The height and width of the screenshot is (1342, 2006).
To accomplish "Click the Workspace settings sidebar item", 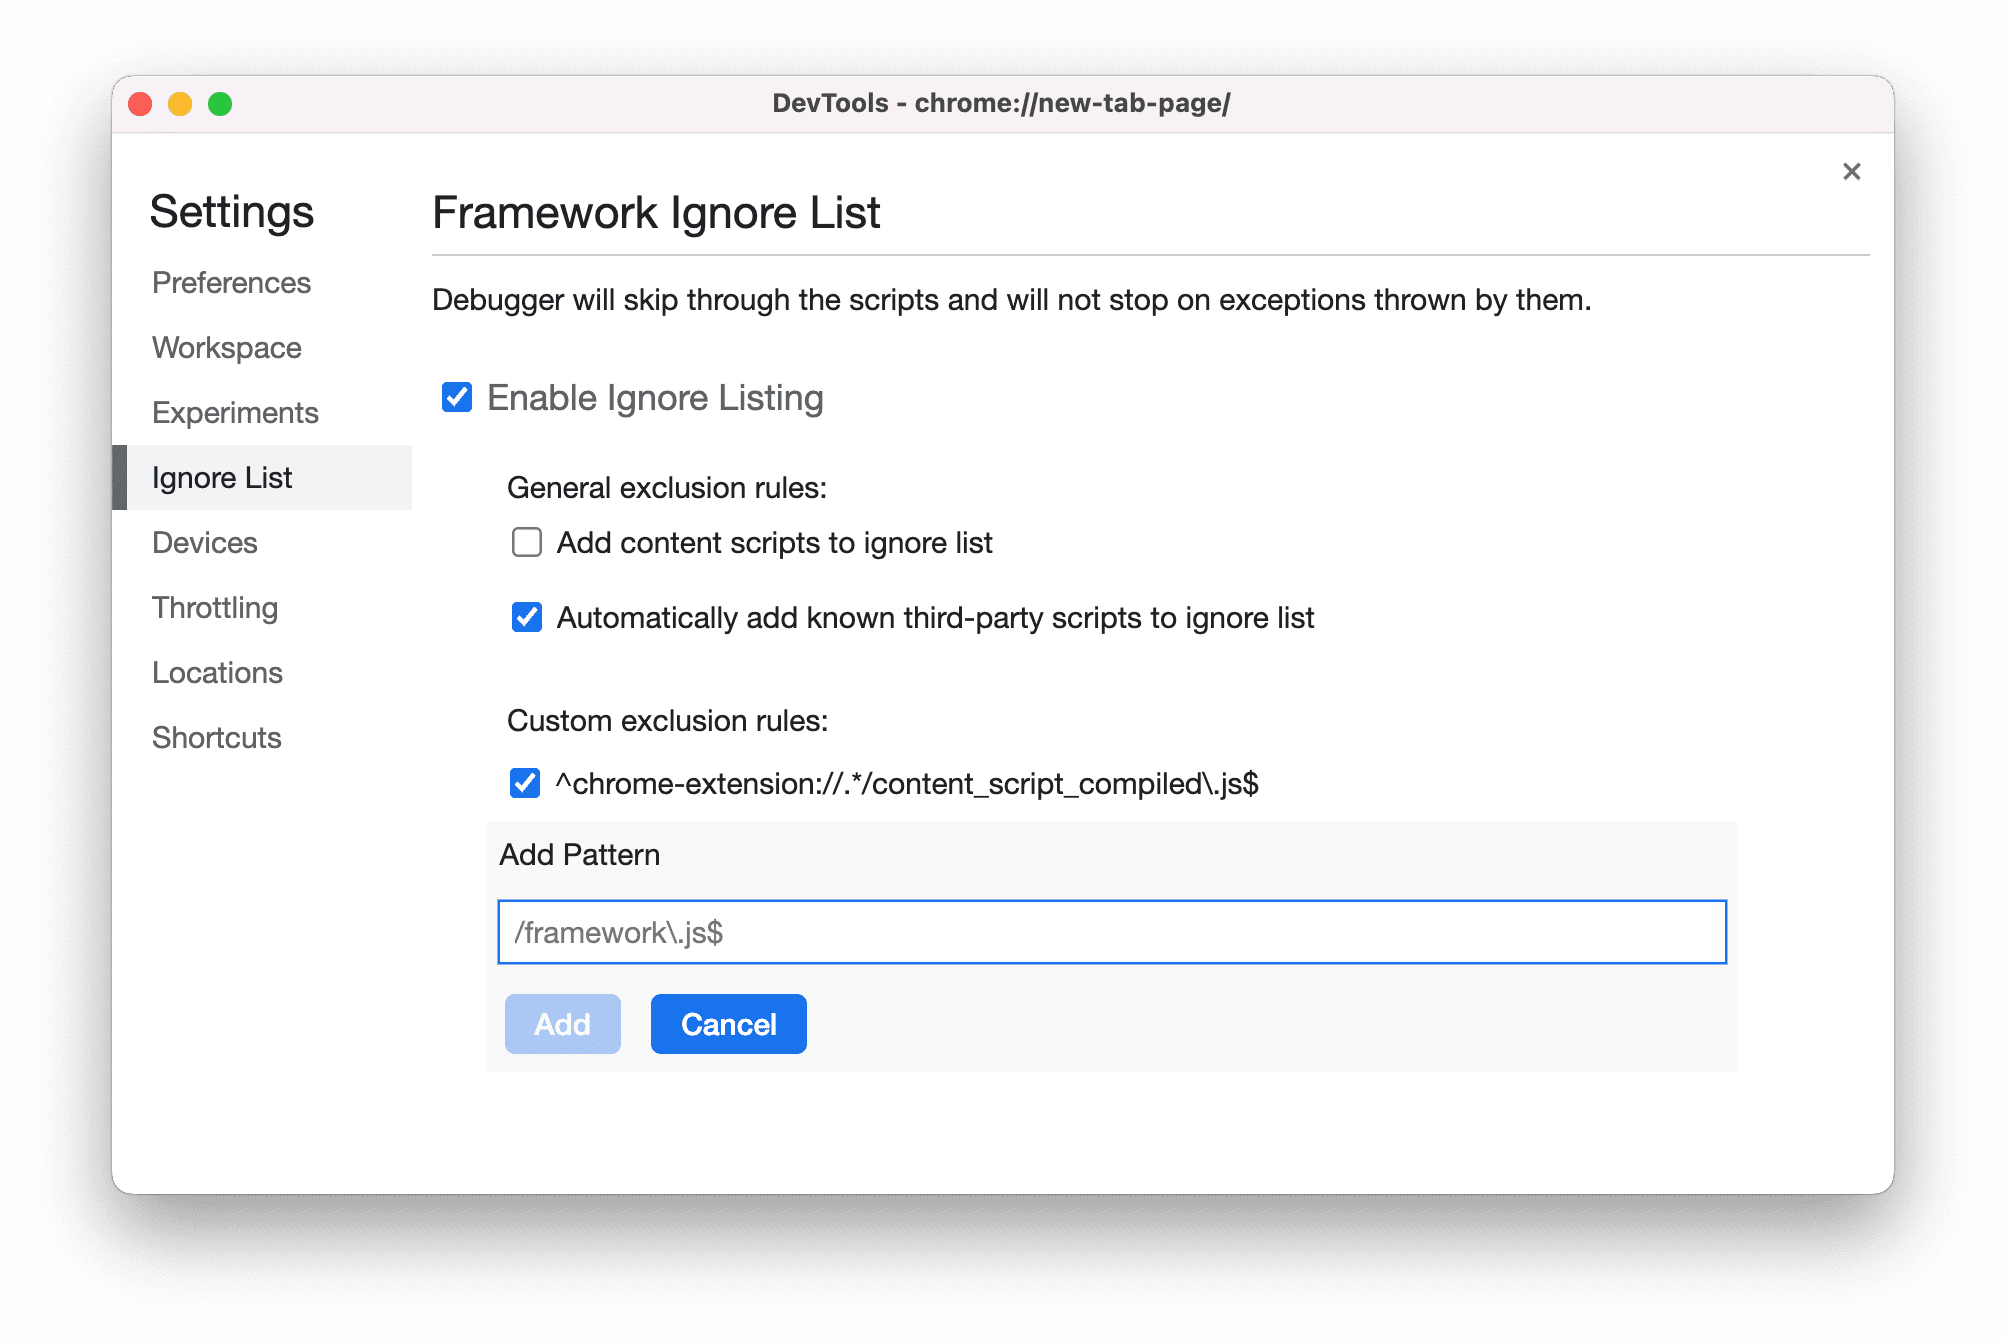I will pyautogui.click(x=228, y=349).
